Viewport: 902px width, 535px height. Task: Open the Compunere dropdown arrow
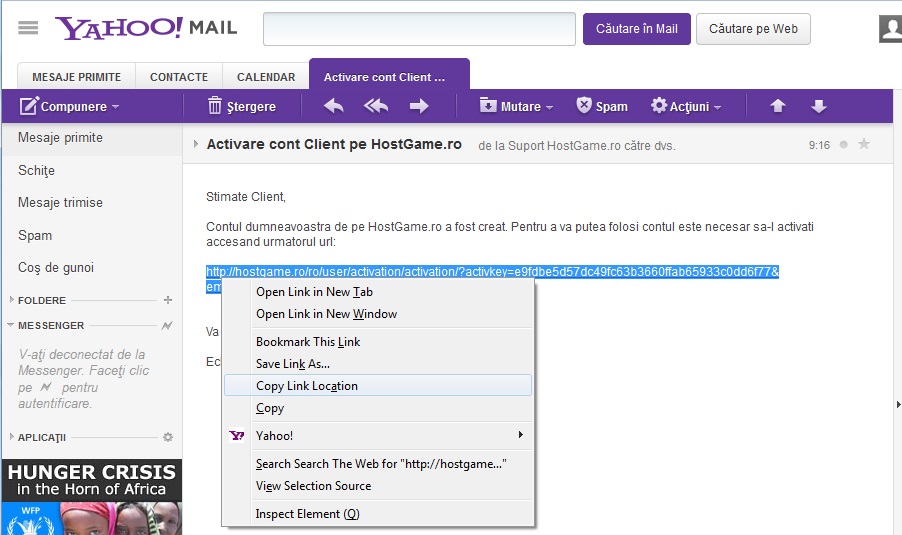116,107
